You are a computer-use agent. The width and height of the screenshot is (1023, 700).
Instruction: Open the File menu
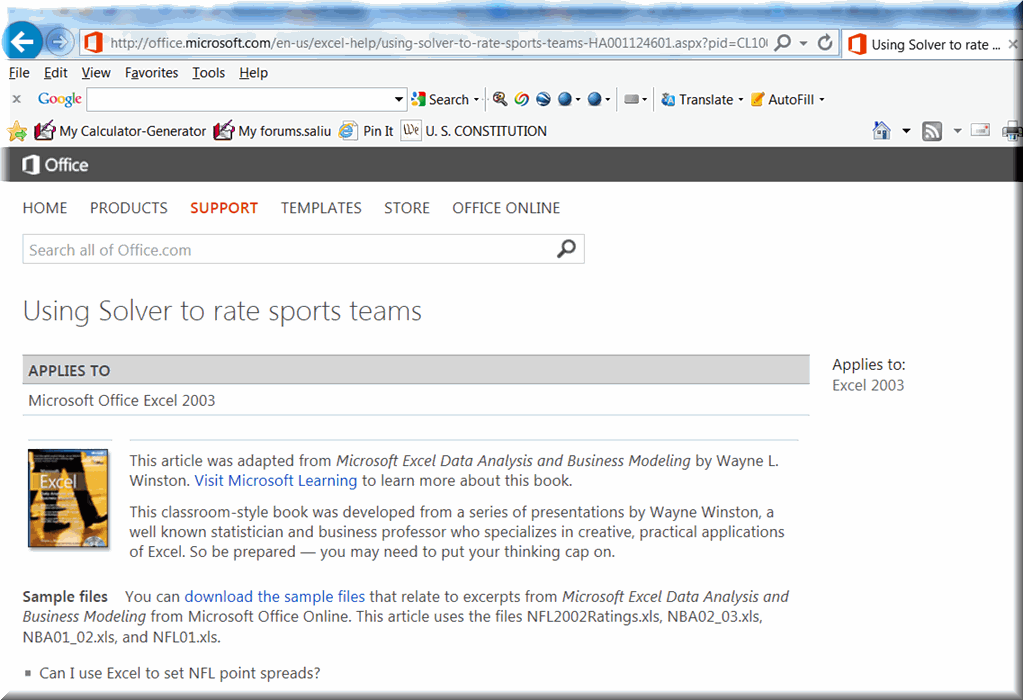click(19, 73)
